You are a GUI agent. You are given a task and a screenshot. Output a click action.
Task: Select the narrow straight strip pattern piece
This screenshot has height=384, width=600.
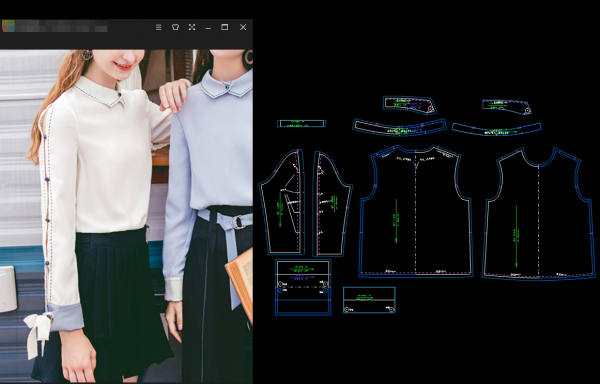[x=302, y=124]
